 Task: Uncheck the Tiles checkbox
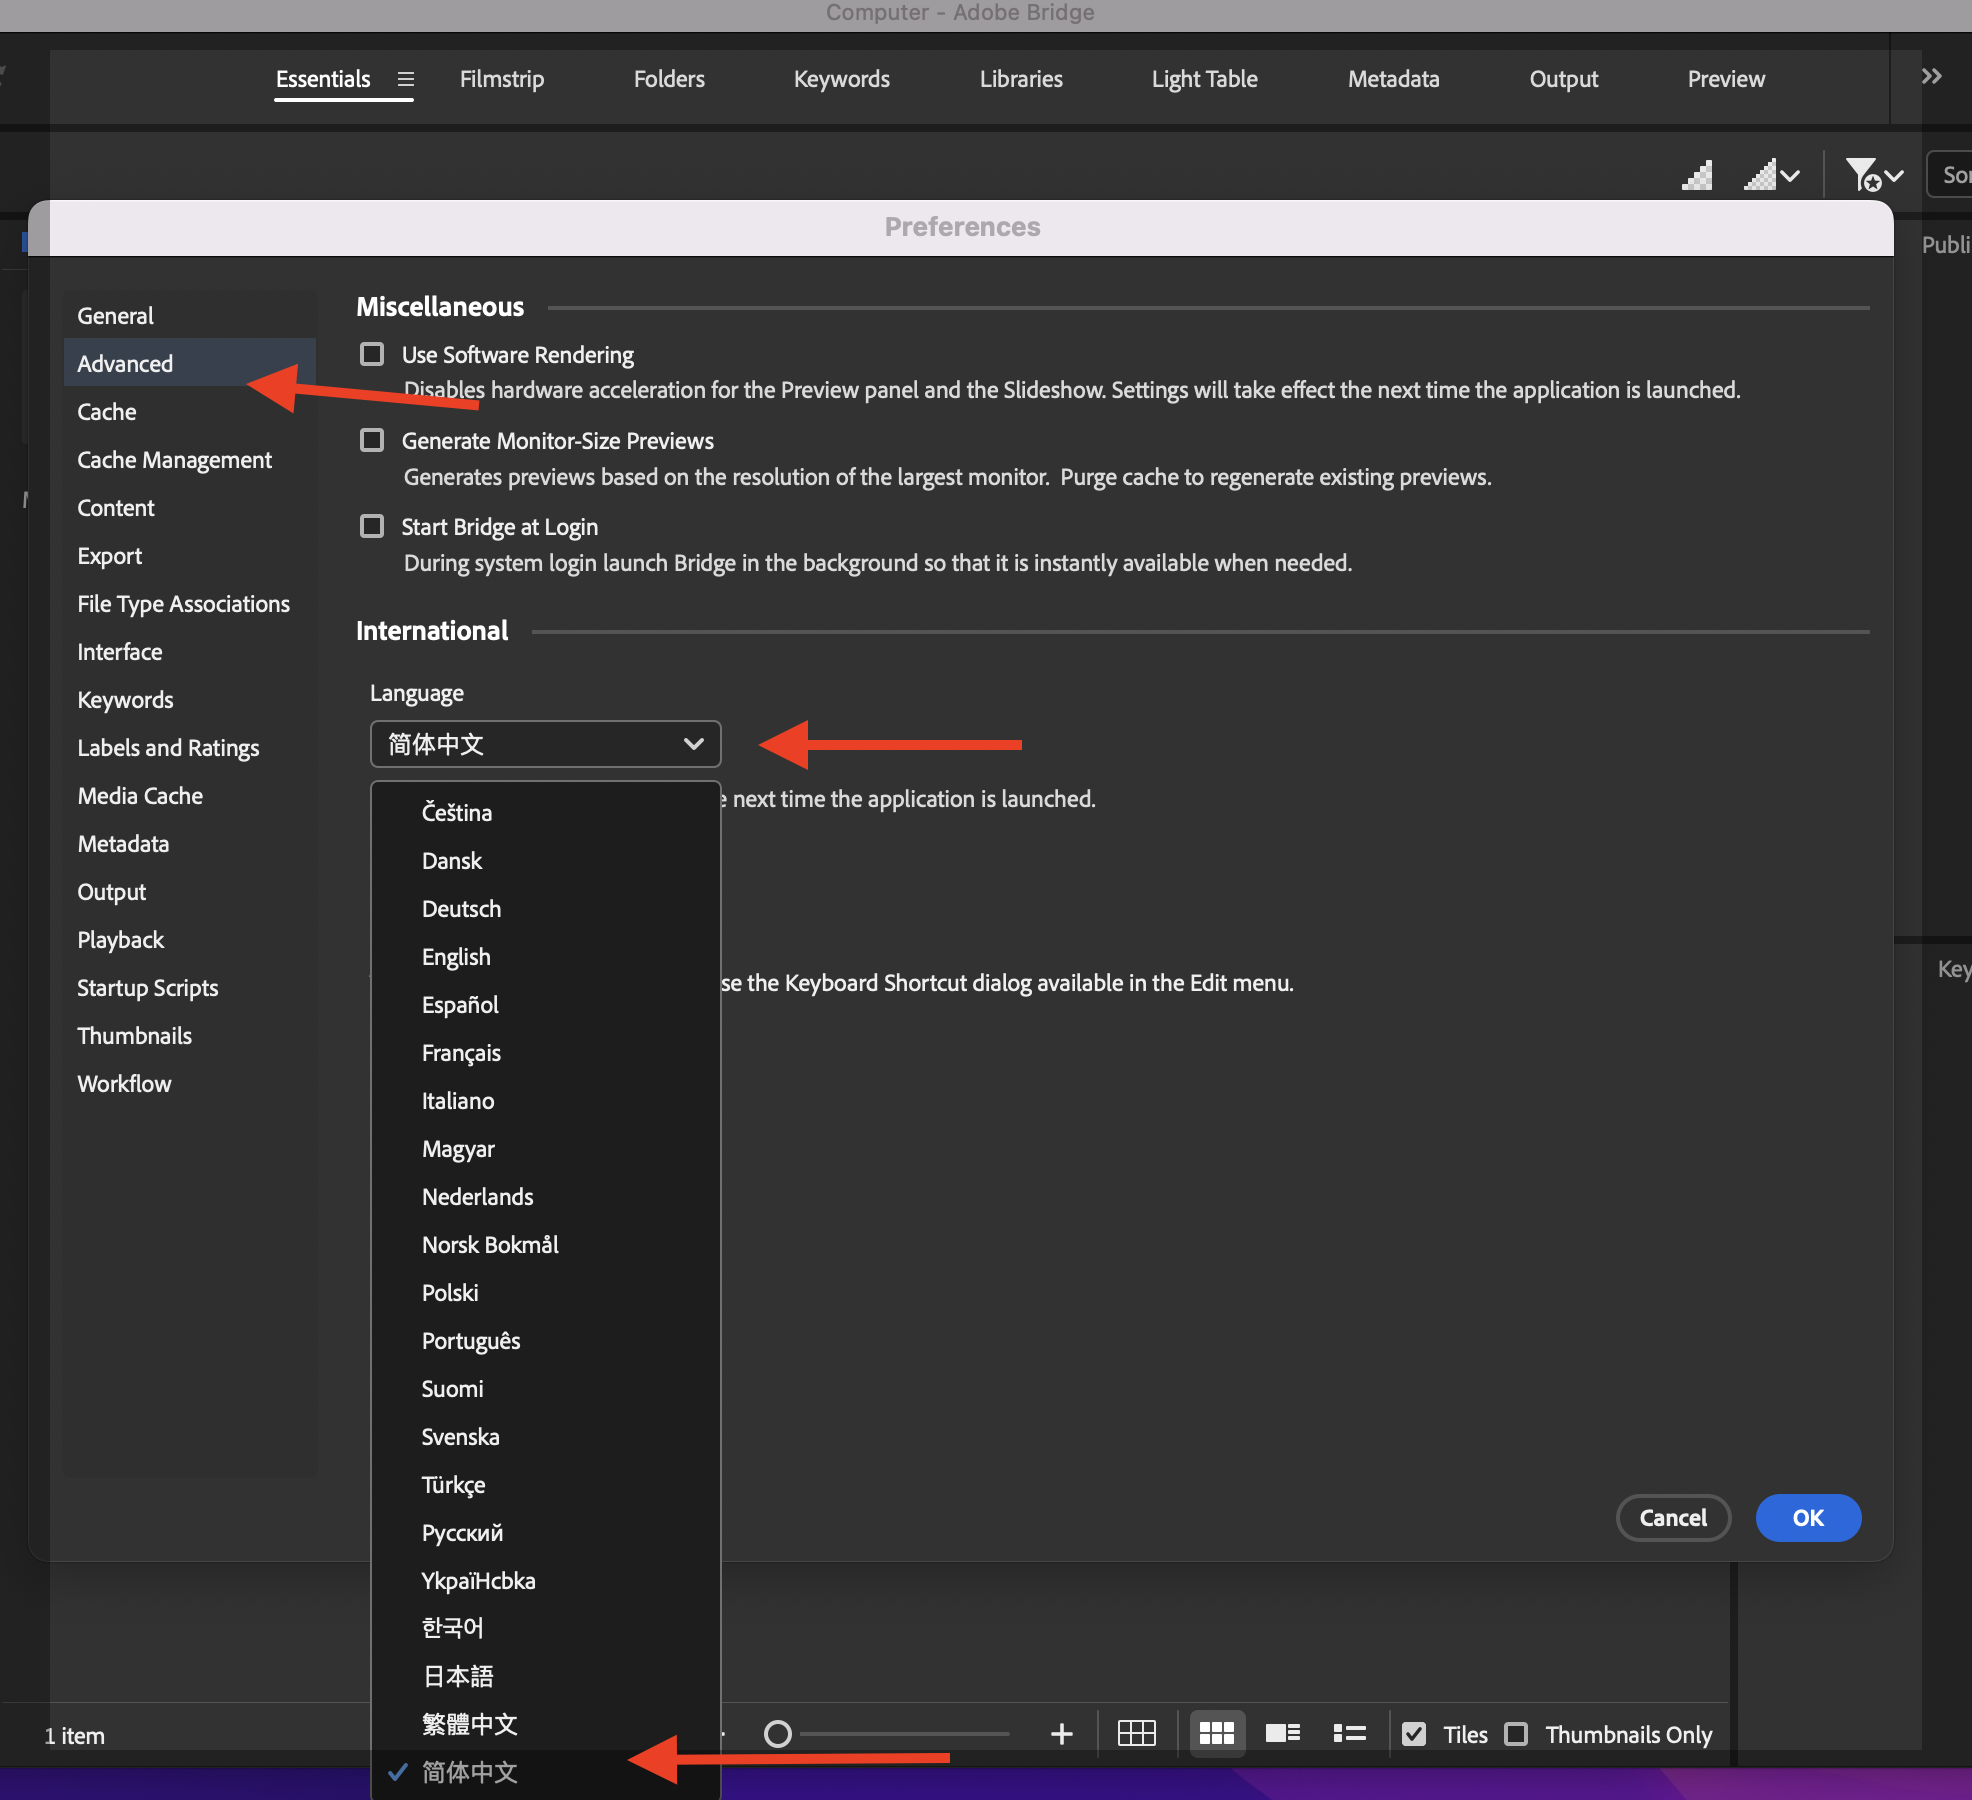[1414, 1734]
